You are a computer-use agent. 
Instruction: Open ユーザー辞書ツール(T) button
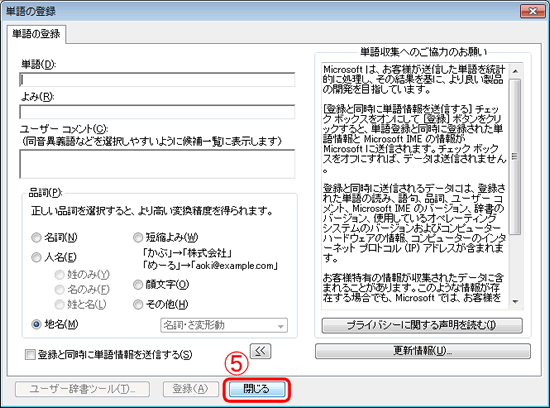(x=82, y=389)
